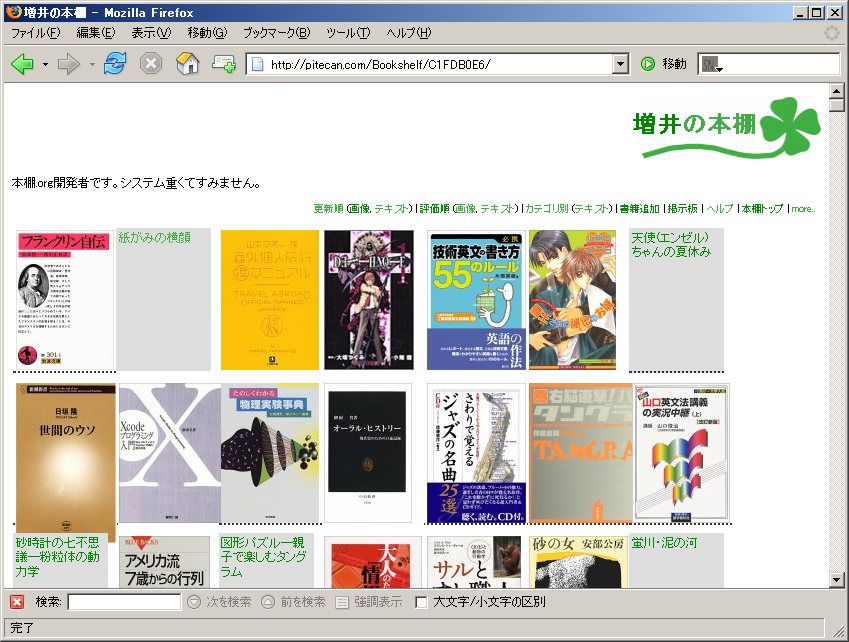
Task: Click the 評価順 link
Action: click(x=434, y=208)
